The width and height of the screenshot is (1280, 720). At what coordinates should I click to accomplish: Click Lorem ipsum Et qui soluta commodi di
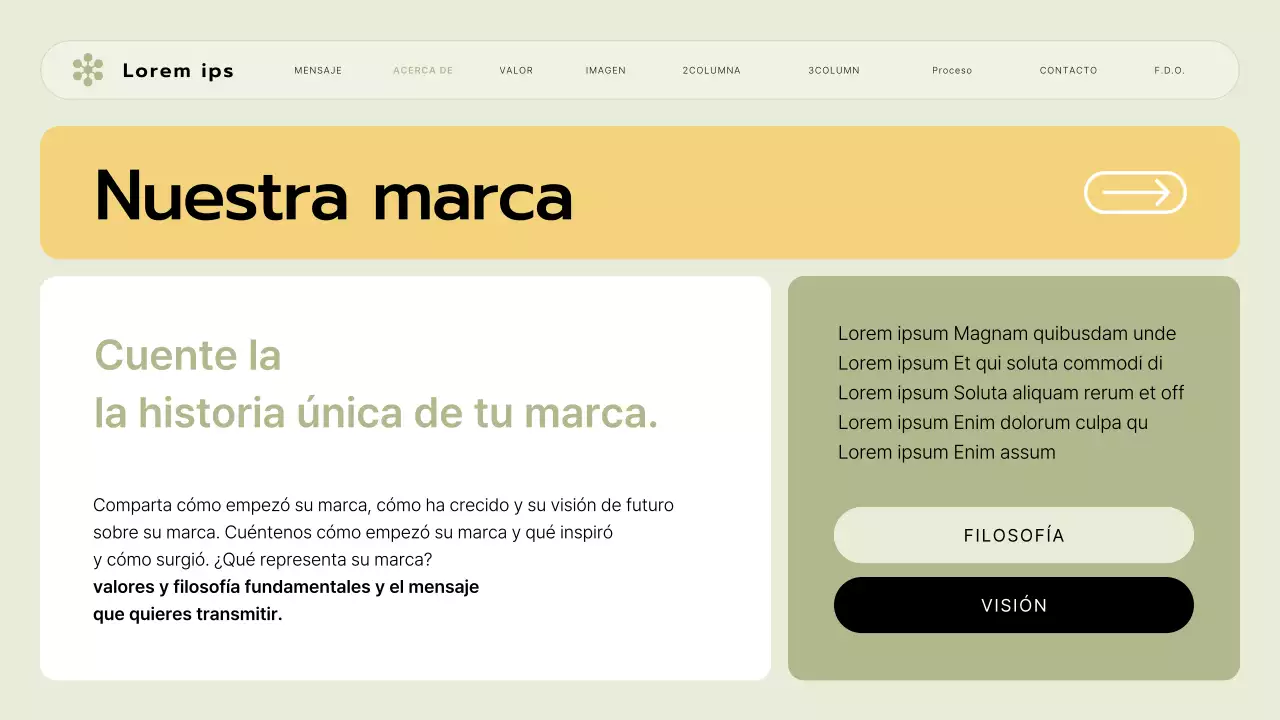point(1000,363)
